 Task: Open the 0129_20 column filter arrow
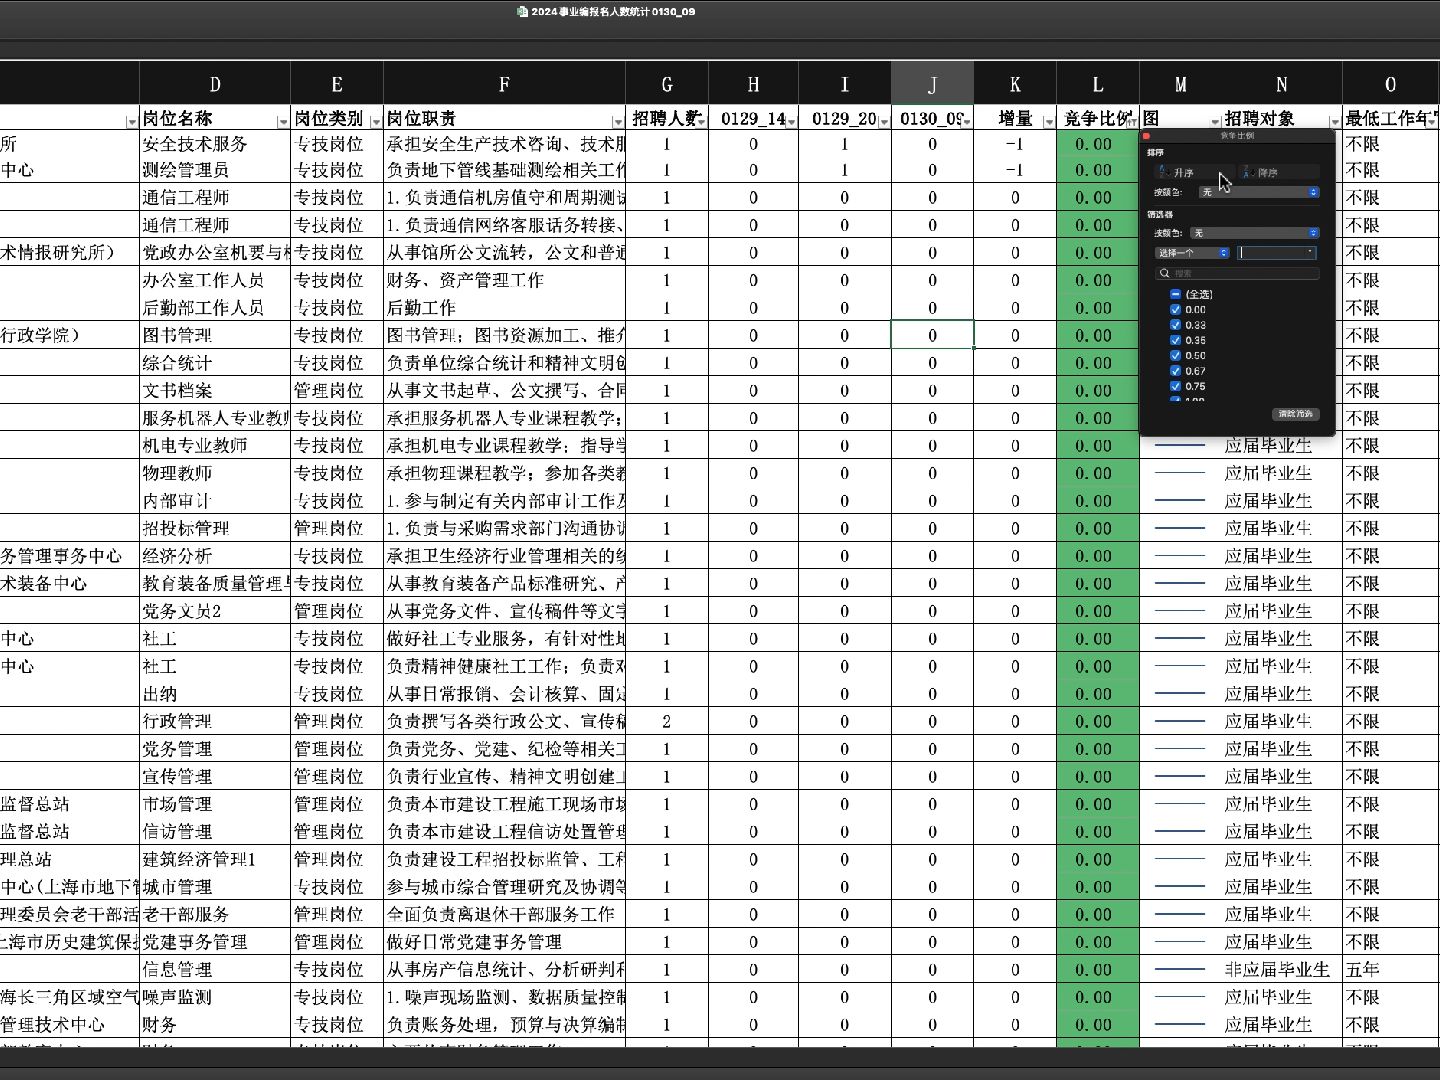click(x=884, y=122)
